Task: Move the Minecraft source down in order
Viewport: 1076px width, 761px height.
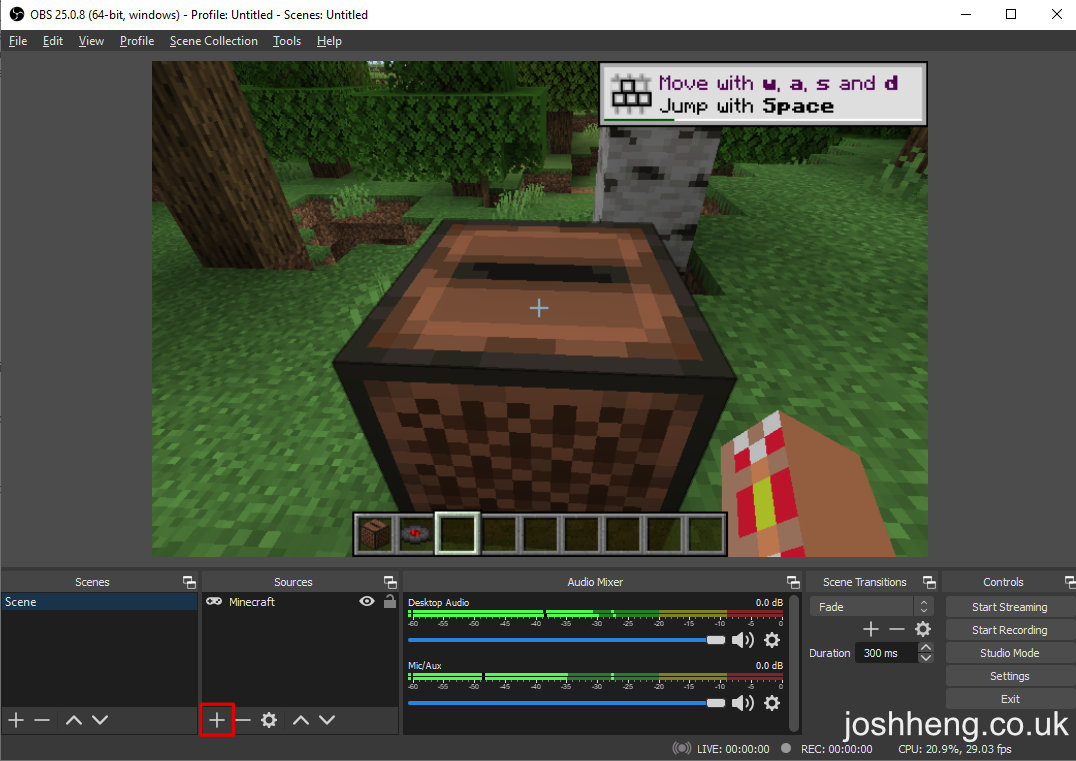Action: (x=325, y=719)
